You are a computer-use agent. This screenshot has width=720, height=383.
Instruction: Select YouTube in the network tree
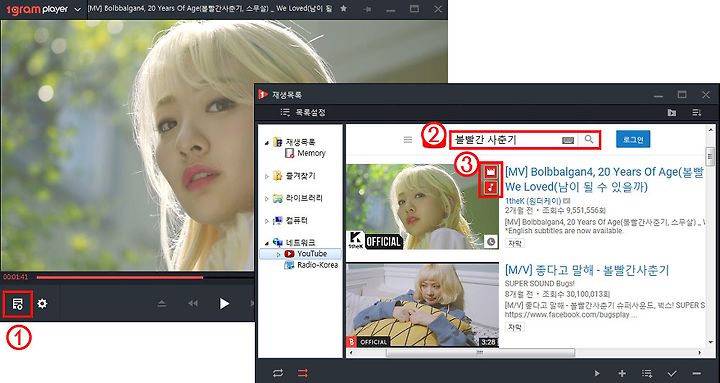306,254
